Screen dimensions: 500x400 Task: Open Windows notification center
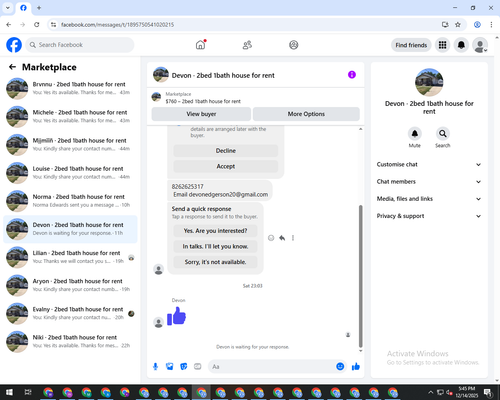pyautogui.click(x=488, y=393)
